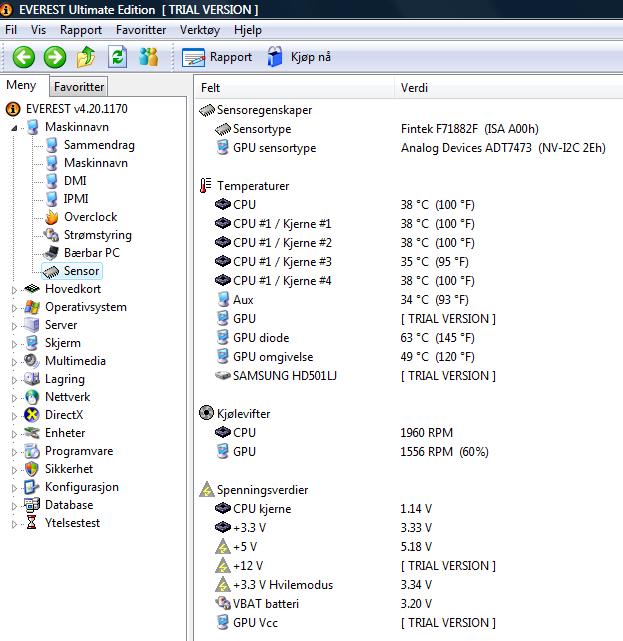The height and width of the screenshot is (641, 623).
Task: Click the Bærbar PC laptop icon
Action: point(52,253)
